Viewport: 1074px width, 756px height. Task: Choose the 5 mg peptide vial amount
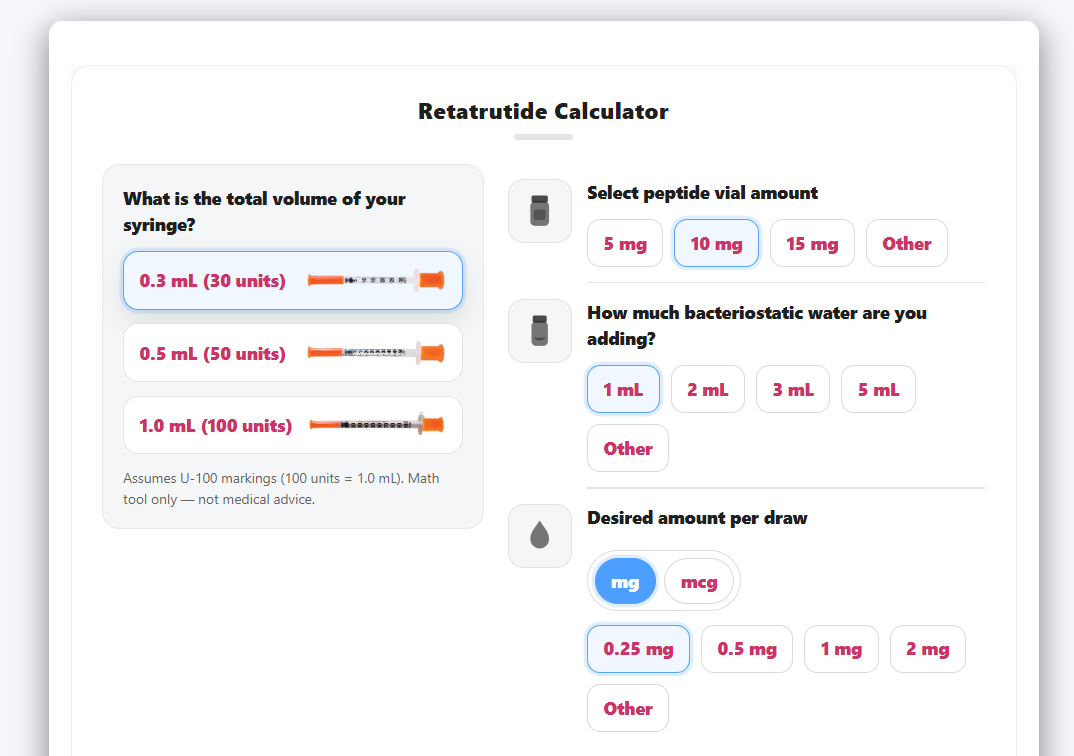(x=624, y=243)
